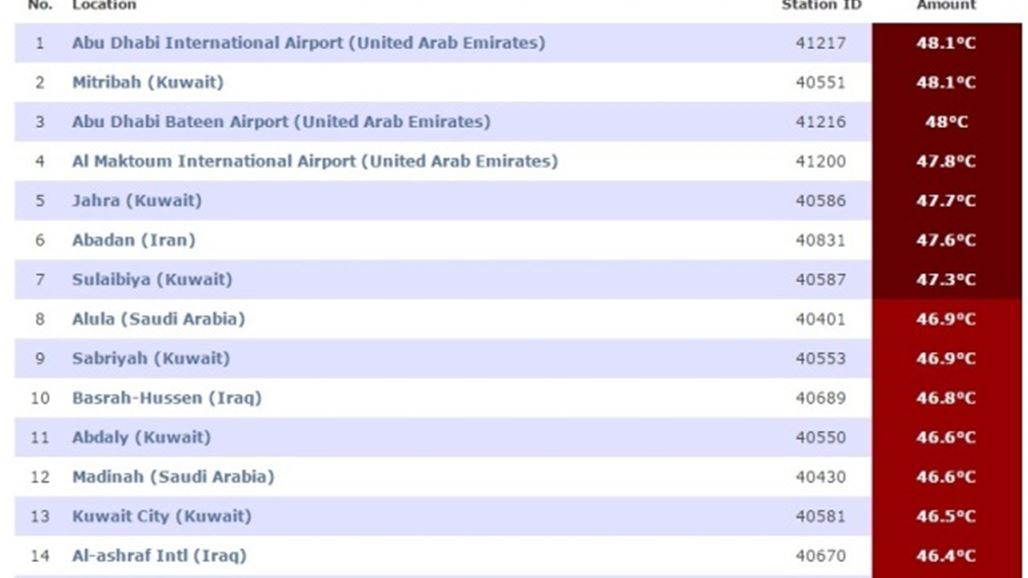Open the Mitribah (Kuwait) location link

point(148,83)
